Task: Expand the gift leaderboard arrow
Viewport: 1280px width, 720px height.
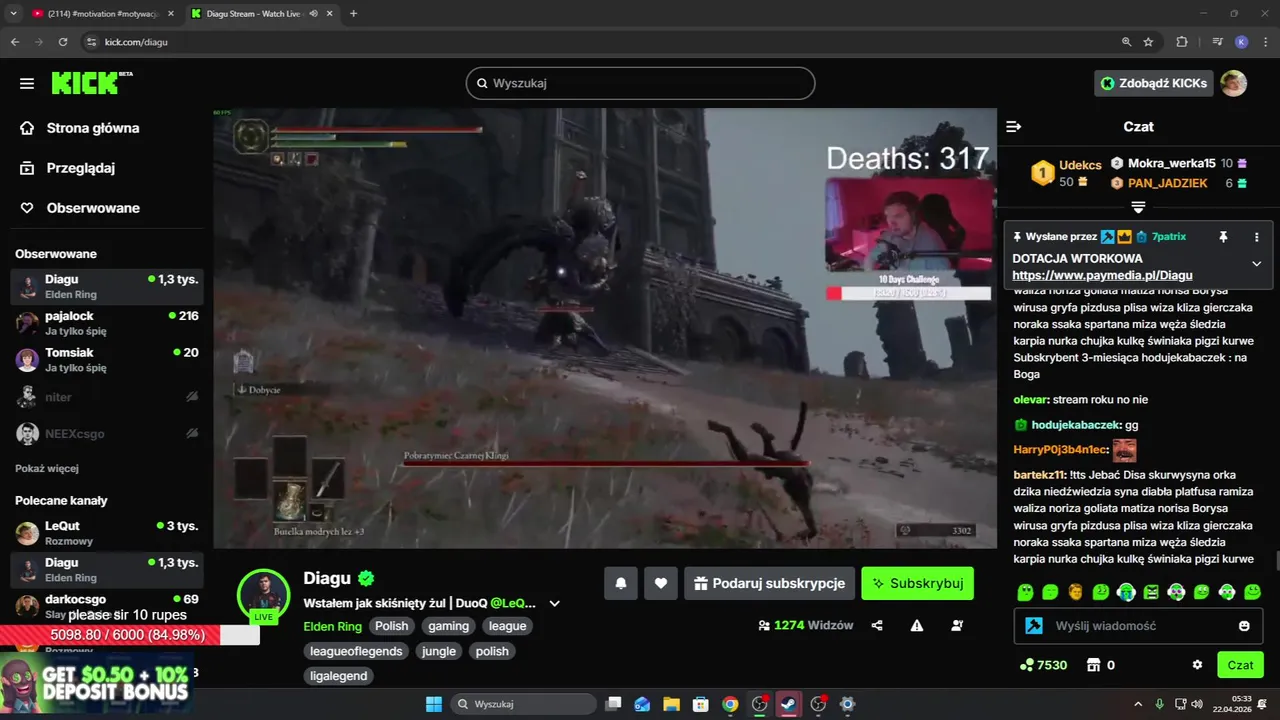Action: pyautogui.click(x=1138, y=207)
